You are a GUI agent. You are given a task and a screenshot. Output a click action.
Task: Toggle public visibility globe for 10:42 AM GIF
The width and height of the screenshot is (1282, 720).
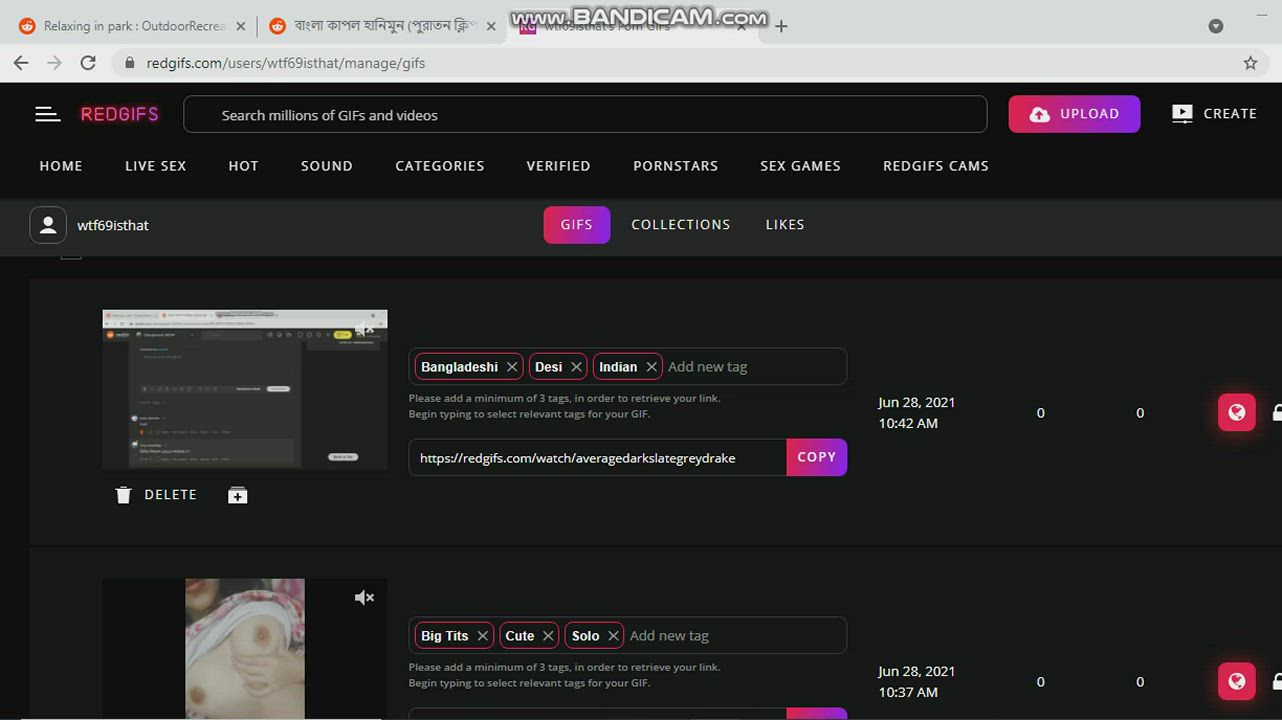pyautogui.click(x=1237, y=412)
